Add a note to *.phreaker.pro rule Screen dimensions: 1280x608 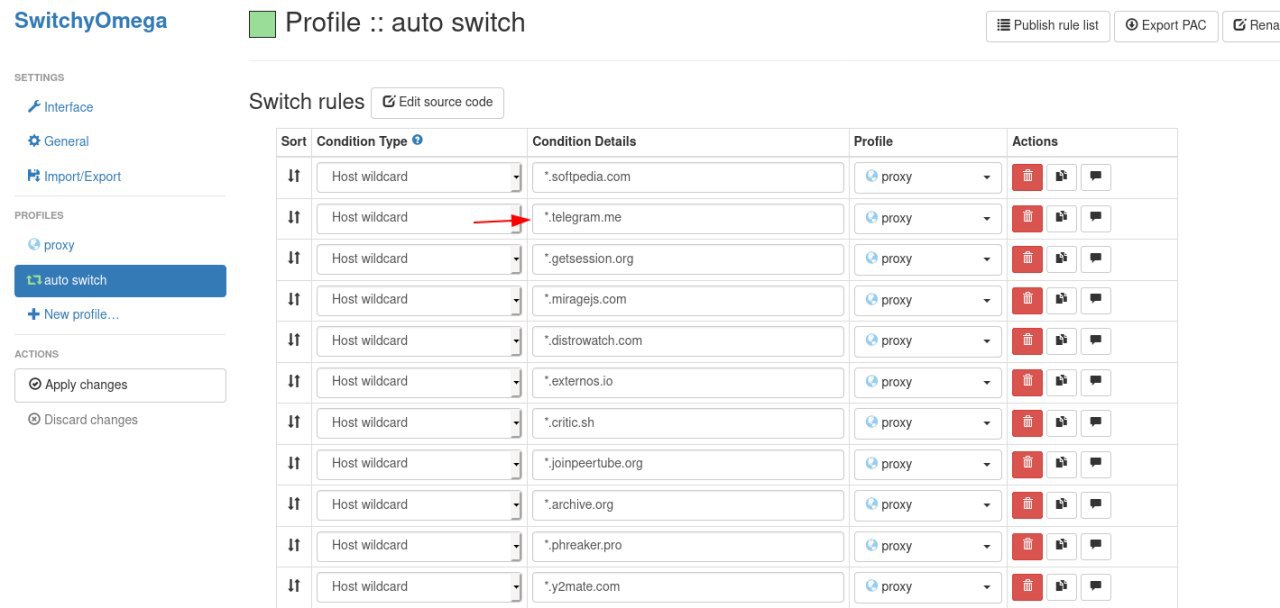[1096, 546]
